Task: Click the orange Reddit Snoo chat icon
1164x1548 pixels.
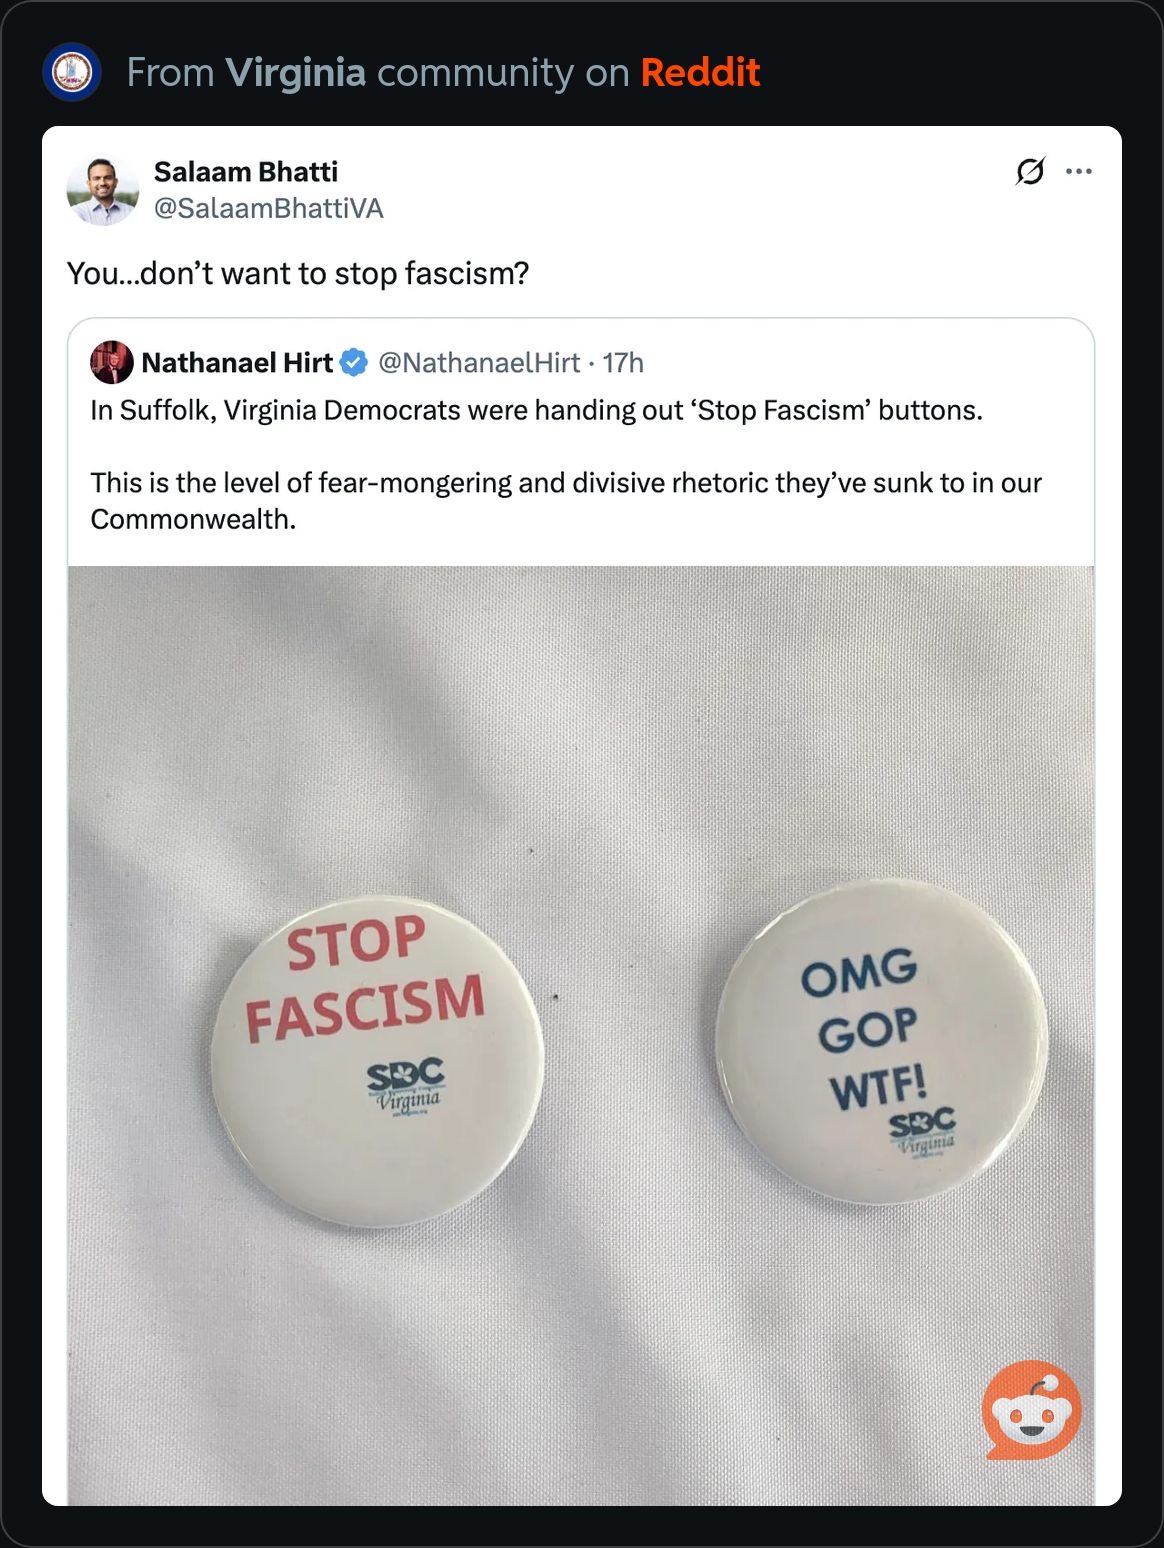Action: pyautogui.click(x=1032, y=1409)
